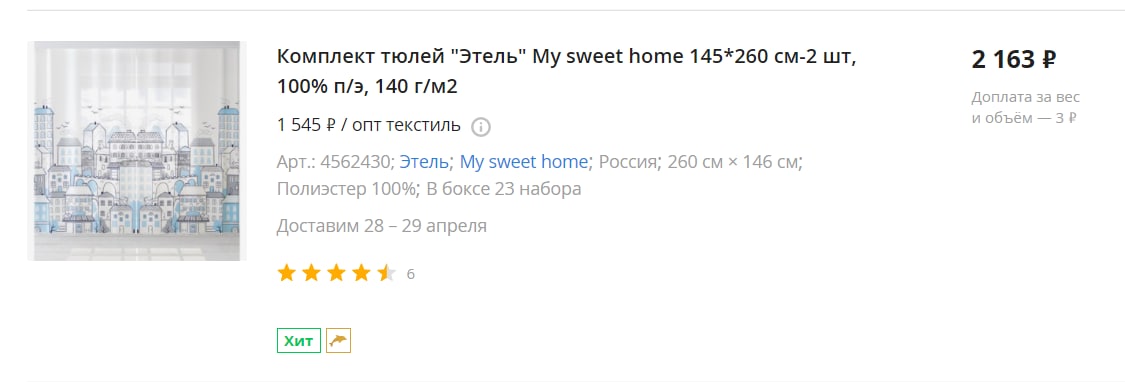Select the first rating star
This screenshot has height=382, width=1125.
(x=287, y=273)
